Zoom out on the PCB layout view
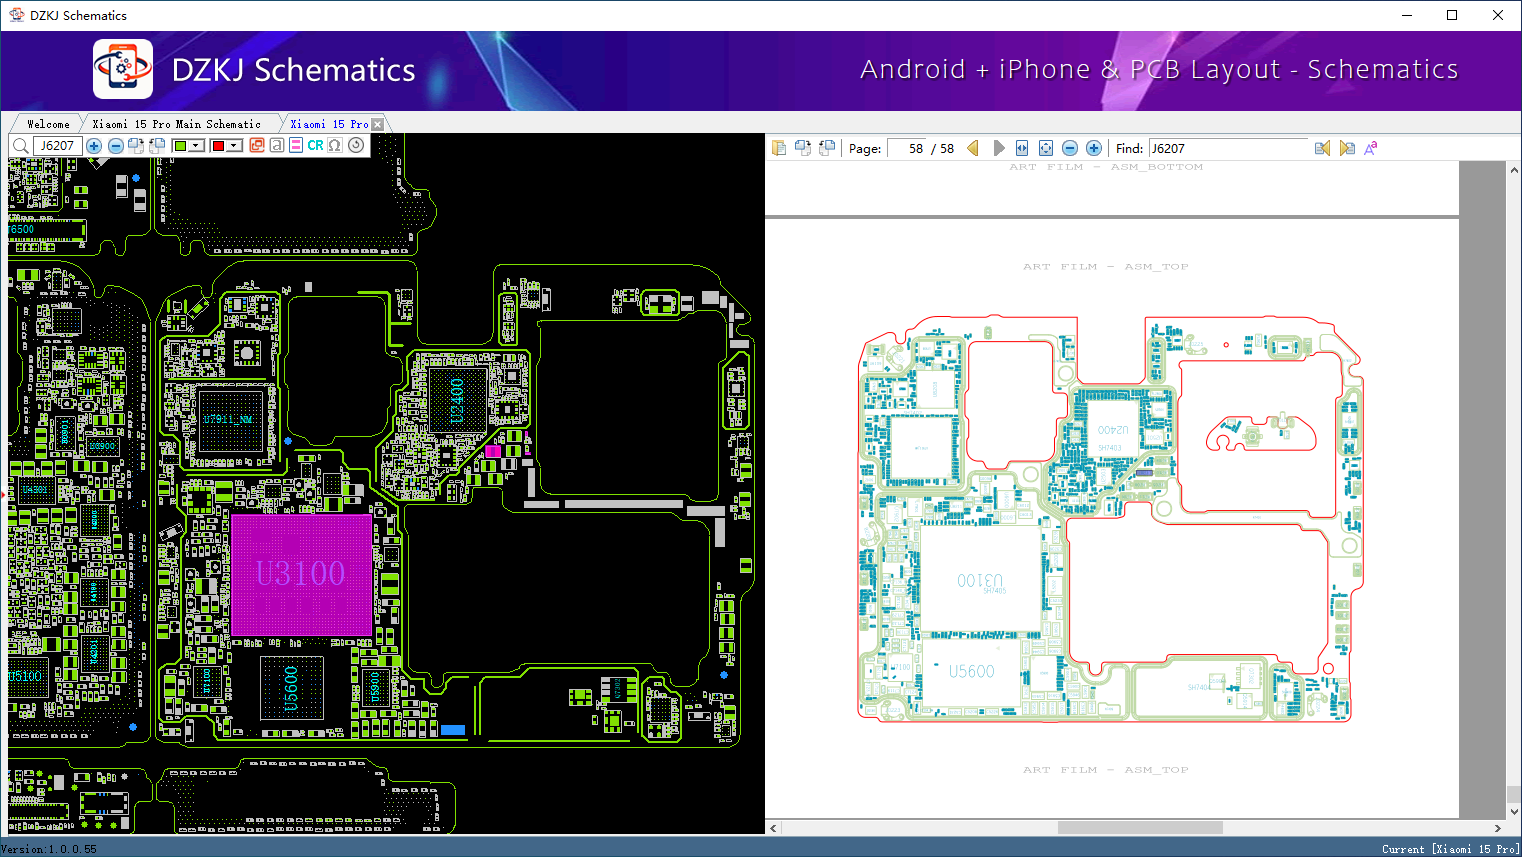This screenshot has height=857, width=1522. (x=115, y=146)
